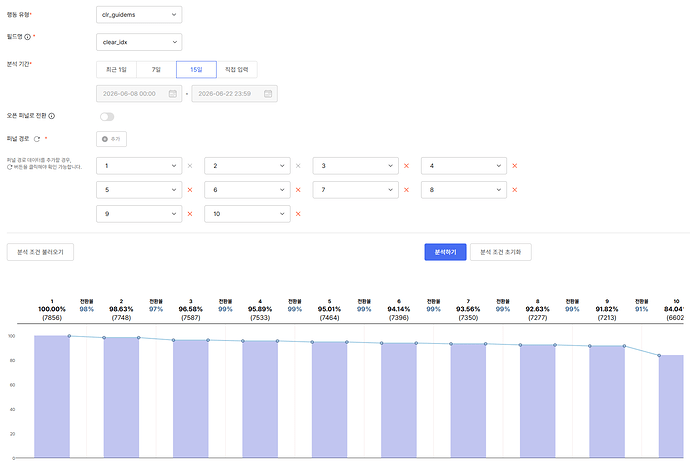
Task: Click the step 5 bar in funnel chart
Action: [x=329, y=399]
